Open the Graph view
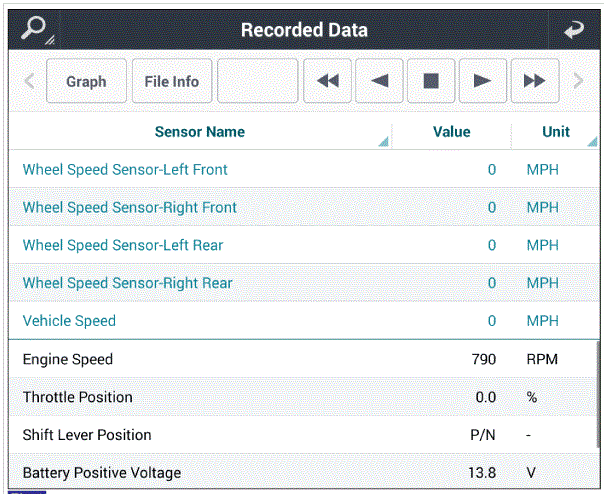Screen dimensions: 604x494 (86, 81)
